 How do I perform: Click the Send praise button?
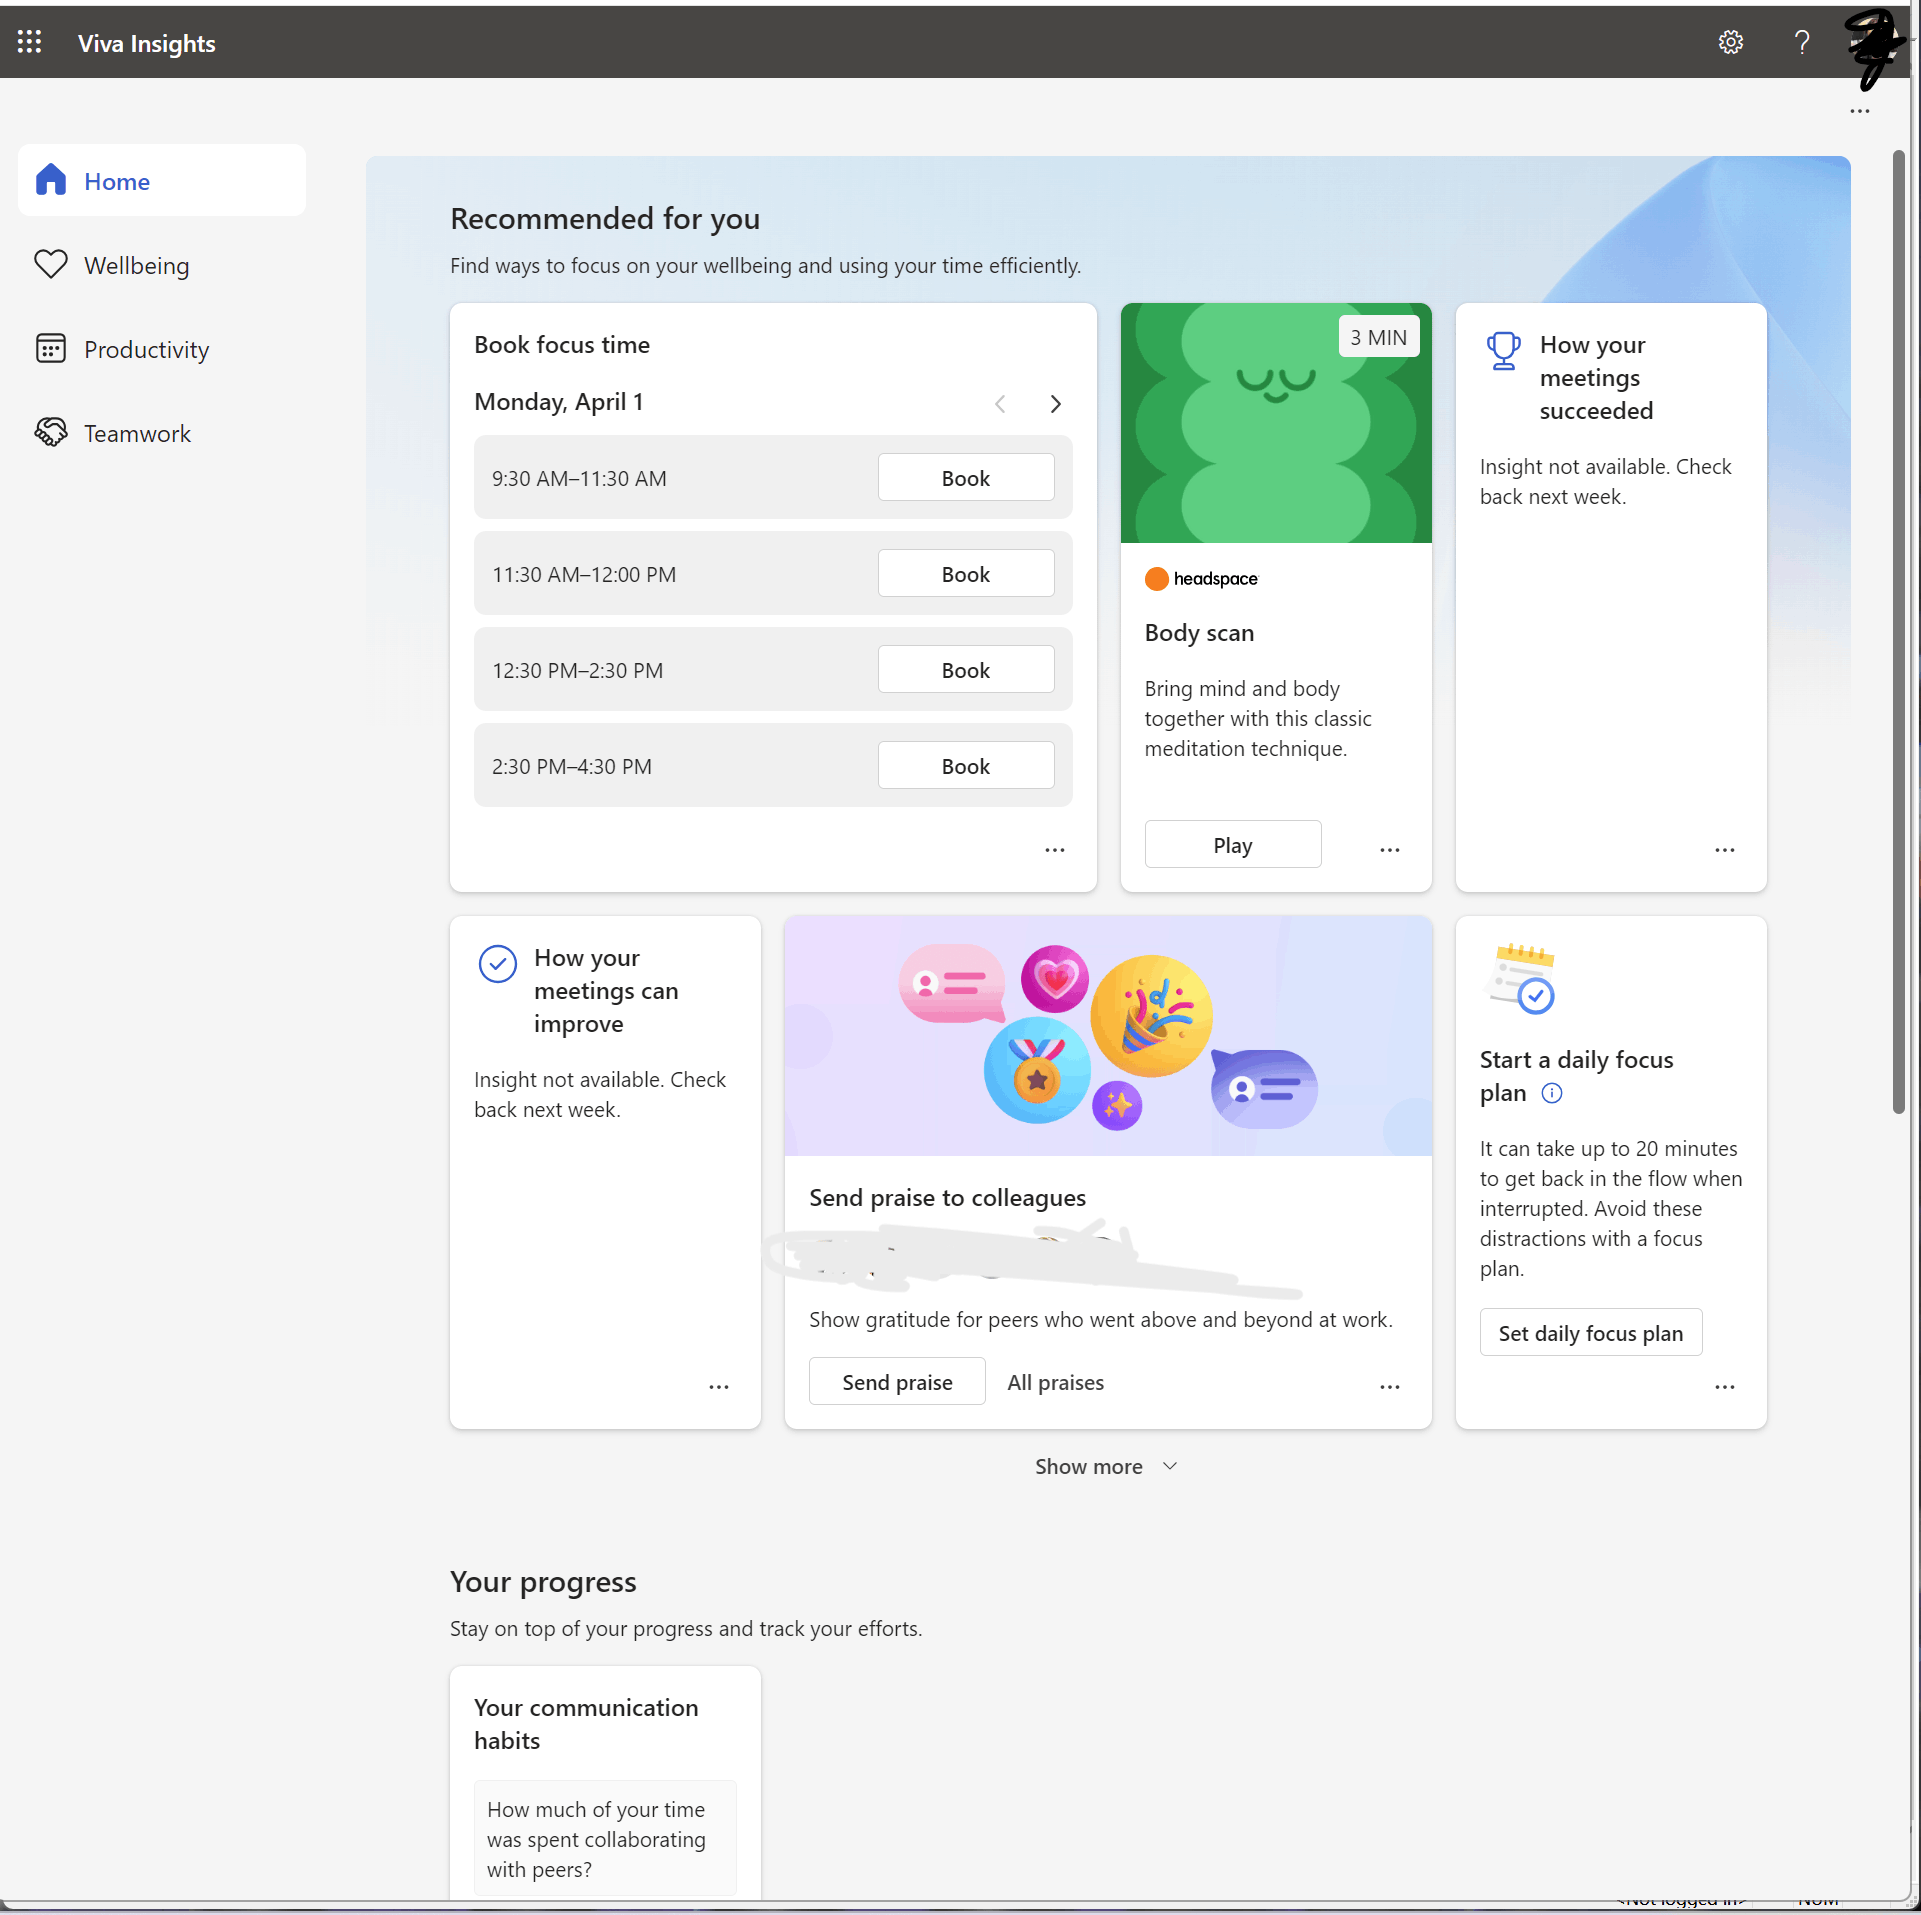tap(896, 1382)
